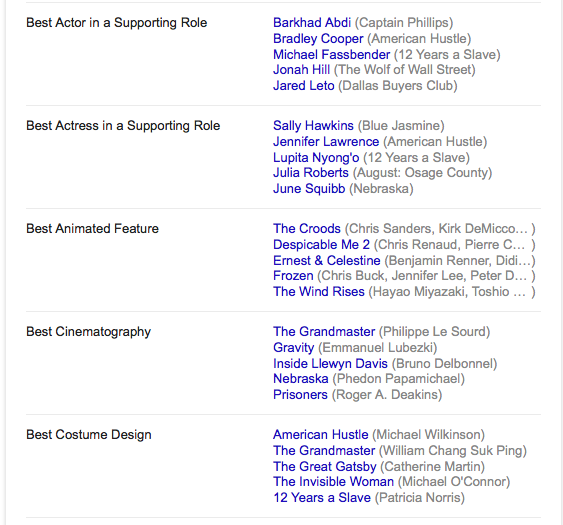Select the Lupita Nyong'o link
The width and height of the screenshot is (563, 525).
316,158
